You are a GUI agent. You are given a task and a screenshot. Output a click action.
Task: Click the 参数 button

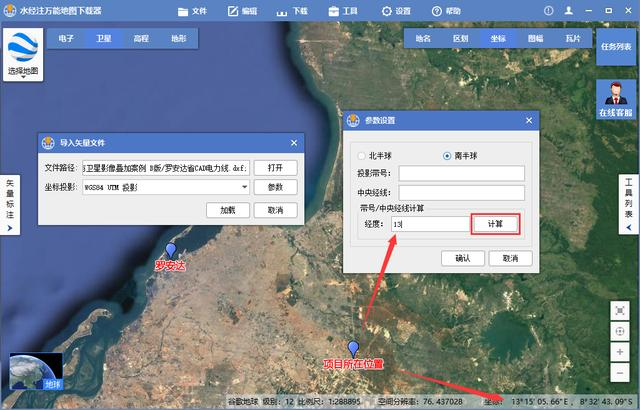click(x=276, y=187)
